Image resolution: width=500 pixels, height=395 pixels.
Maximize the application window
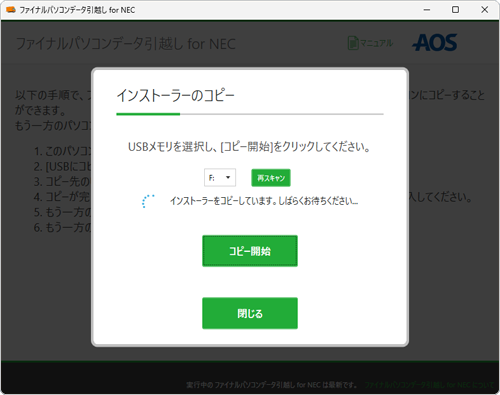[455, 10]
